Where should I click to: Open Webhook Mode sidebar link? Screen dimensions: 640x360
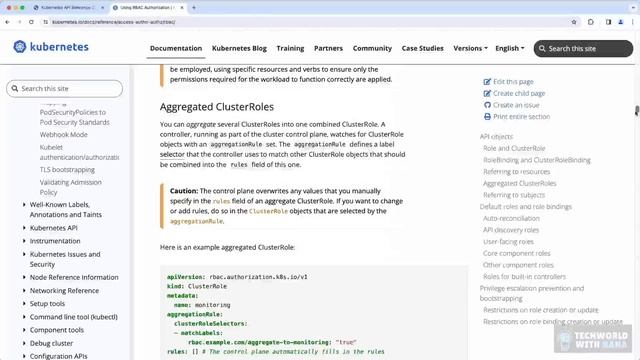(x=64, y=134)
